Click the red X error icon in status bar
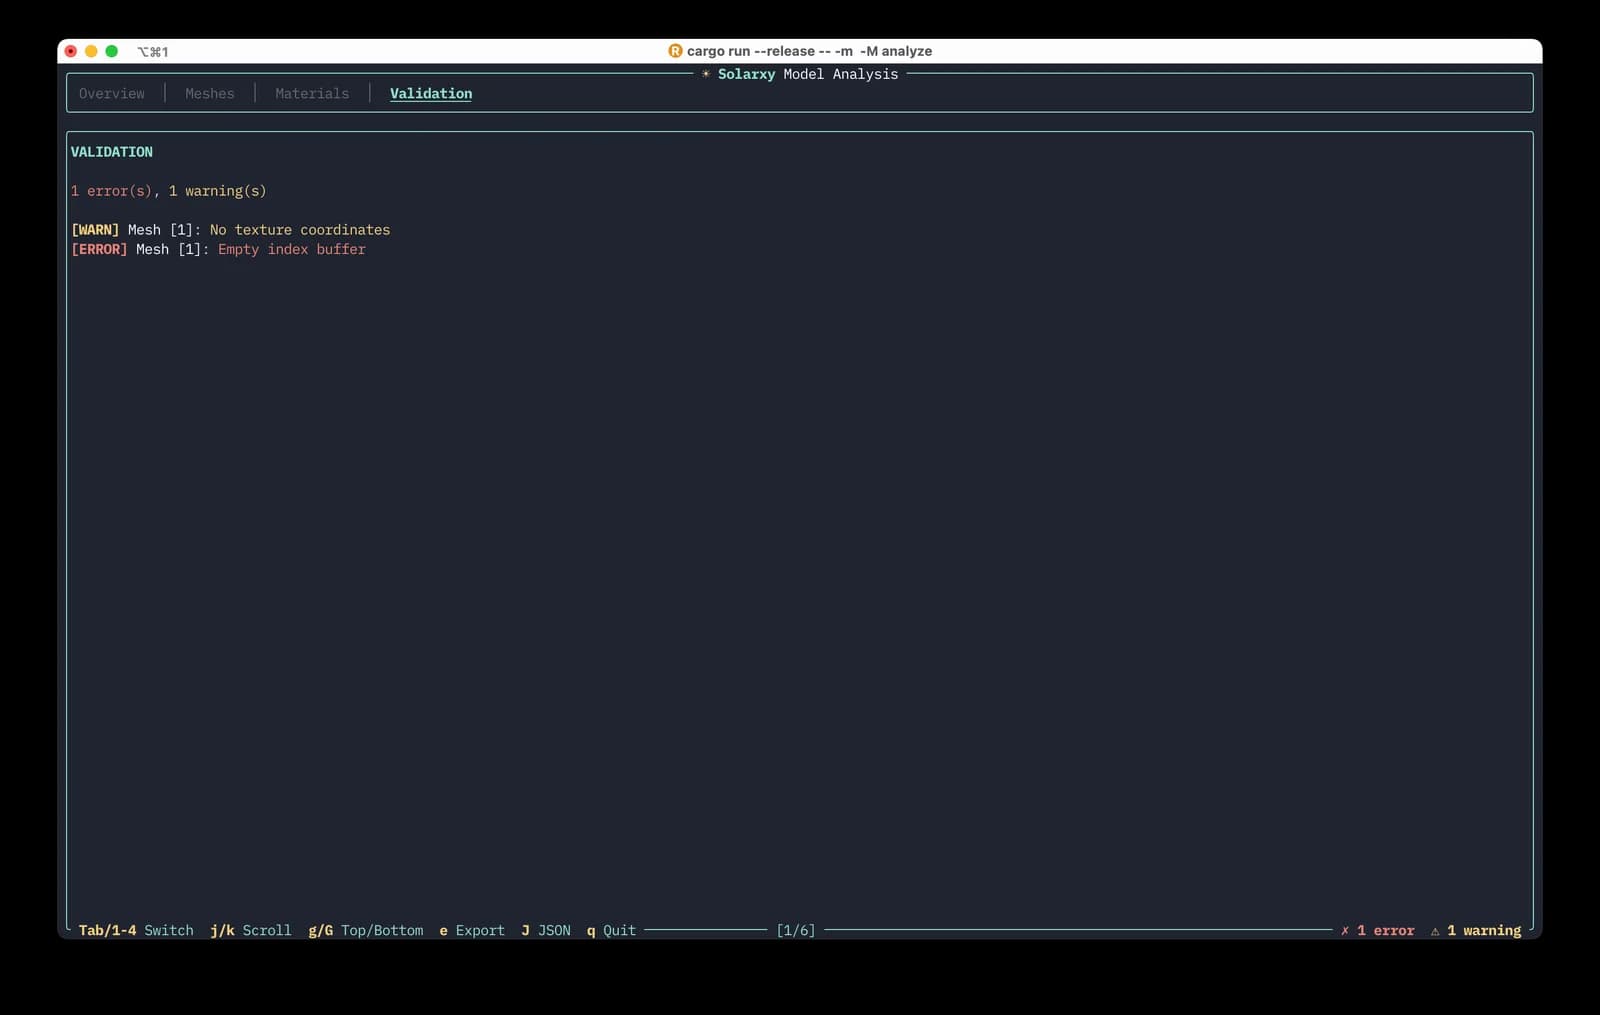This screenshot has width=1600, height=1015. pos(1345,930)
